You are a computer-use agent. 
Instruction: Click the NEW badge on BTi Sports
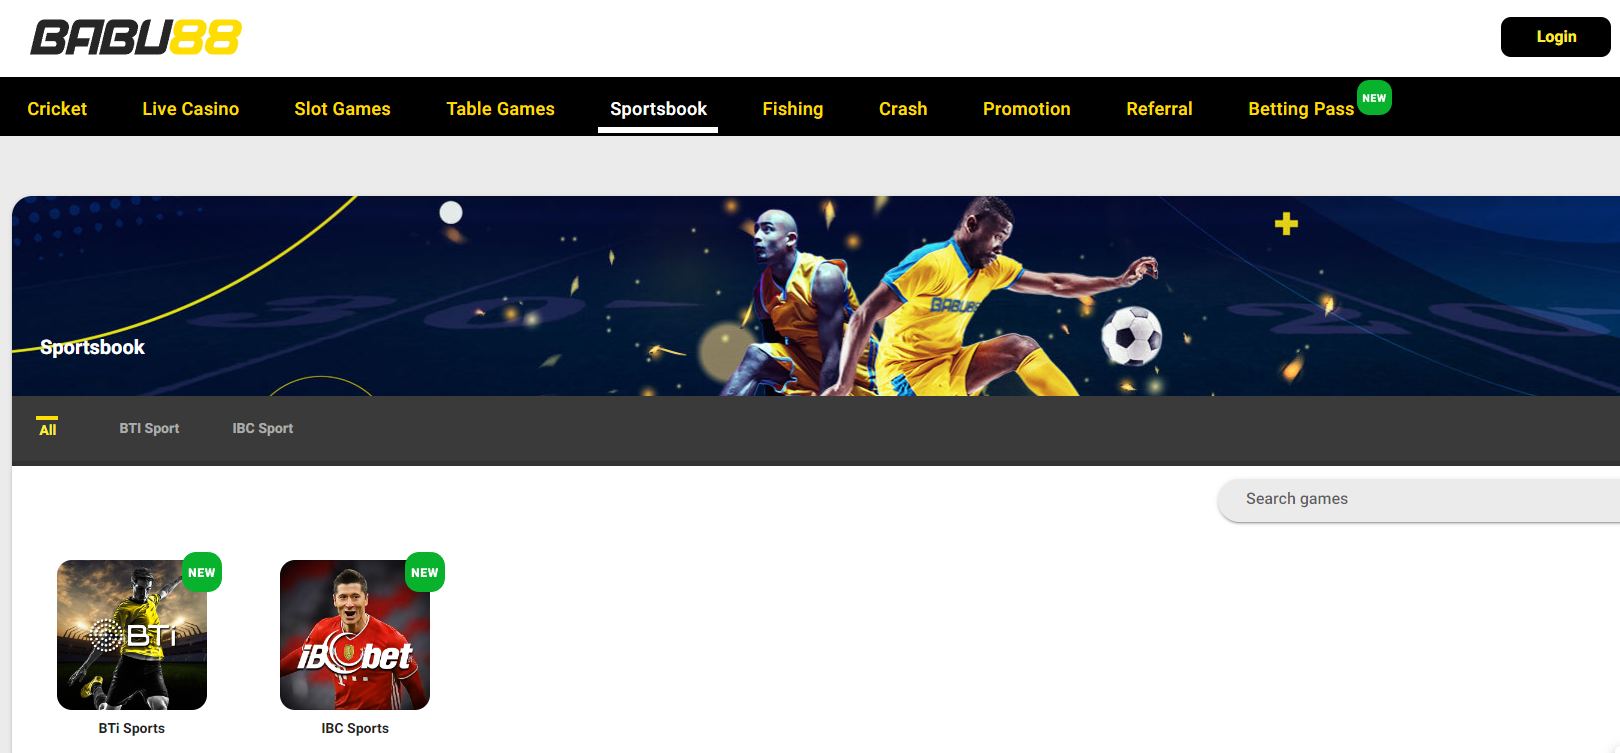[202, 572]
